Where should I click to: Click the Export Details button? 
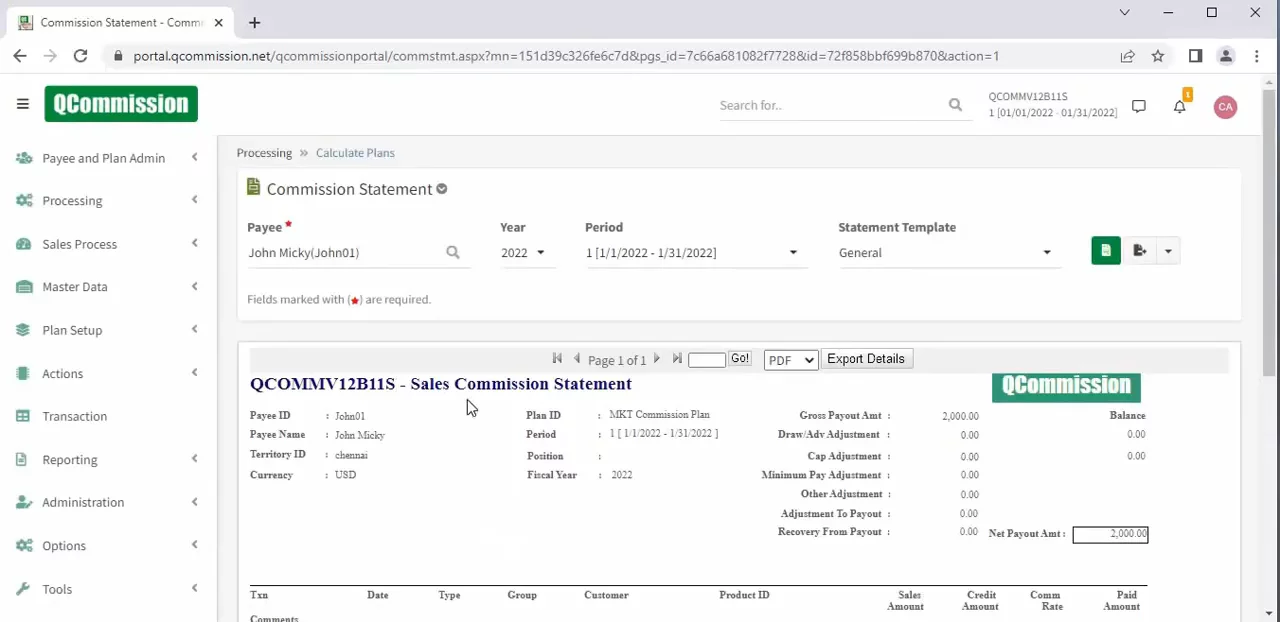click(x=865, y=359)
